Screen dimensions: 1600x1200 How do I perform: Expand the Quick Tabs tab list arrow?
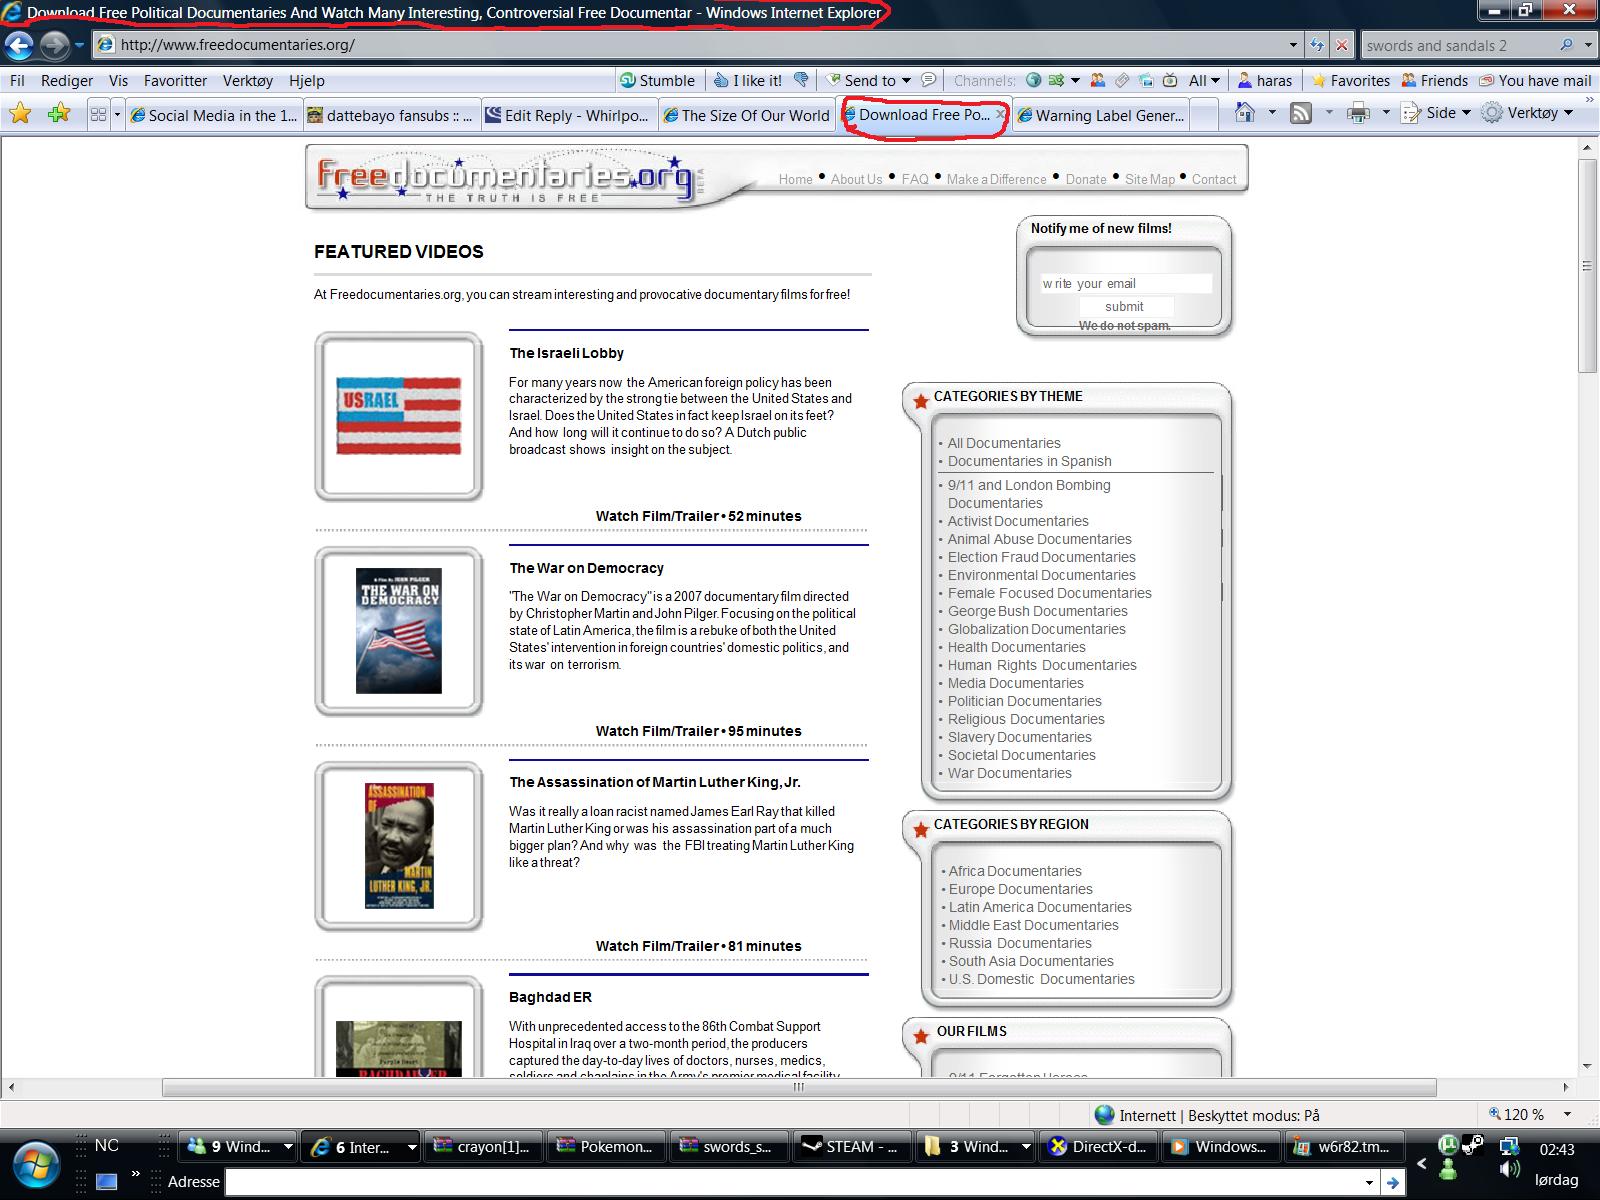point(116,114)
